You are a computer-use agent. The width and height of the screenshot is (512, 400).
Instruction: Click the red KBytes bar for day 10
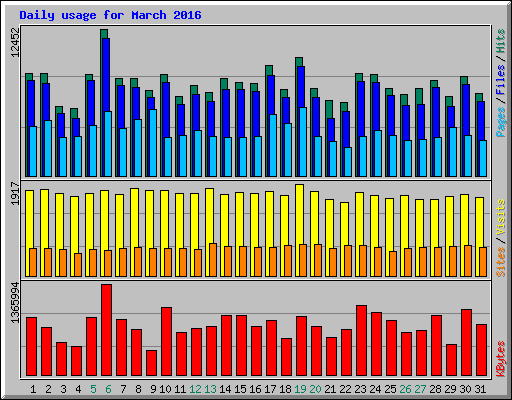tap(166, 341)
